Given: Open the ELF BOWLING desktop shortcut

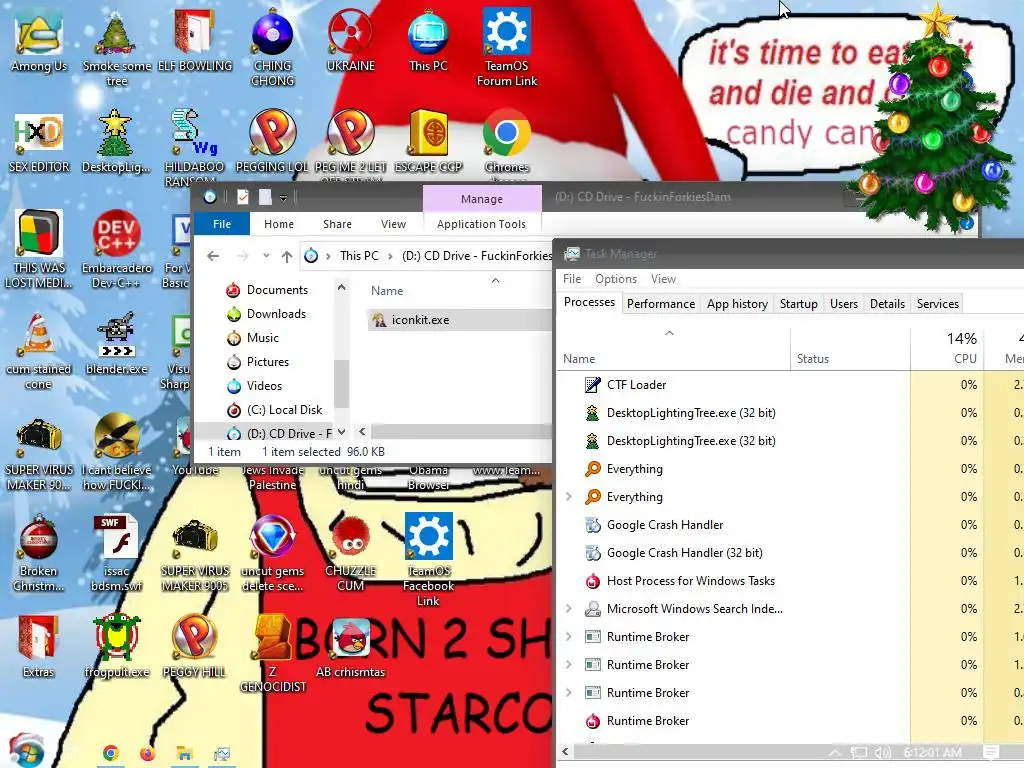Looking at the screenshot, I should (195, 40).
